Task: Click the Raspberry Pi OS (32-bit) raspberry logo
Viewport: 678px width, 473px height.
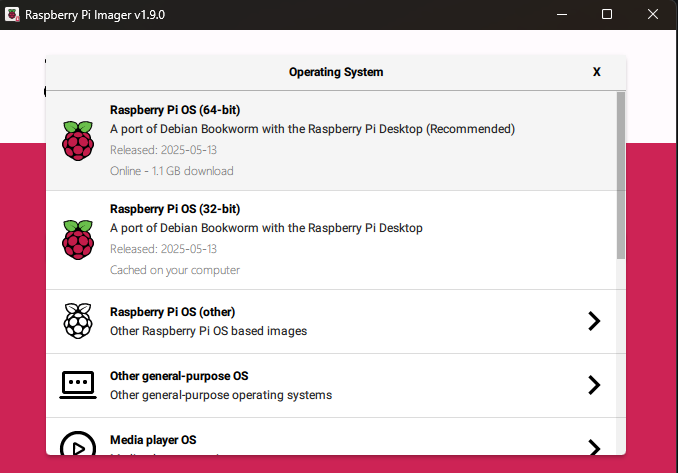Action: pyautogui.click(x=78, y=240)
